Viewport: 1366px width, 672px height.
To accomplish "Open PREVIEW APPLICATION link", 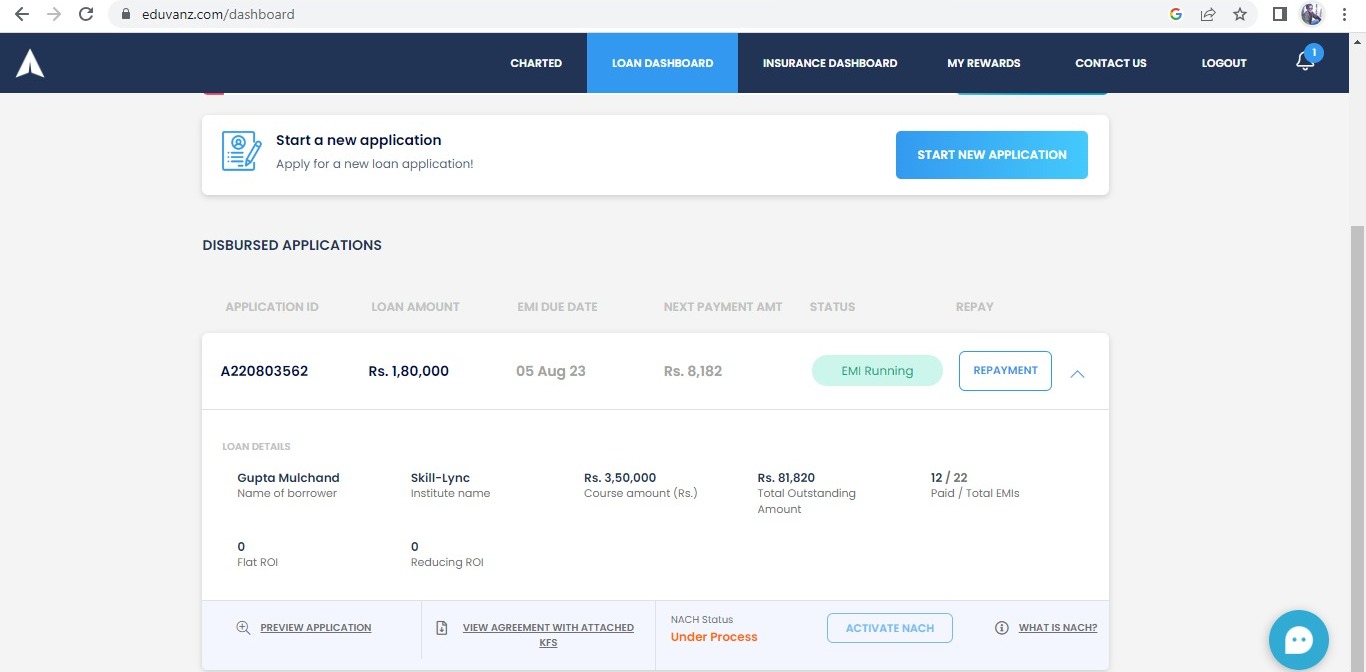I will tap(316, 628).
